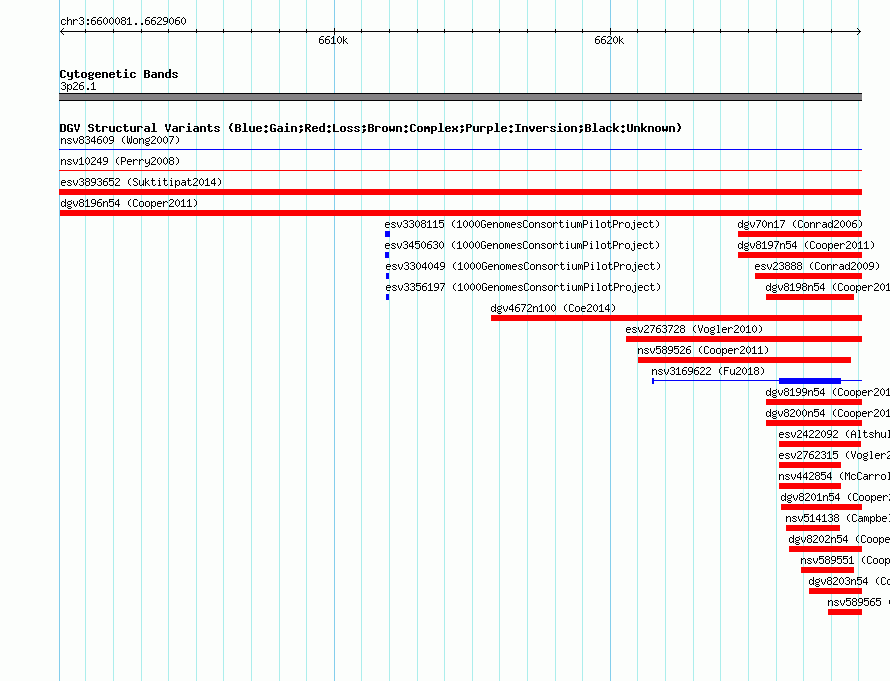Screen dimensions: 890x681
Task: Click the red esv2763728 loss bar
Action: pyautogui.click(x=744, y=339)
